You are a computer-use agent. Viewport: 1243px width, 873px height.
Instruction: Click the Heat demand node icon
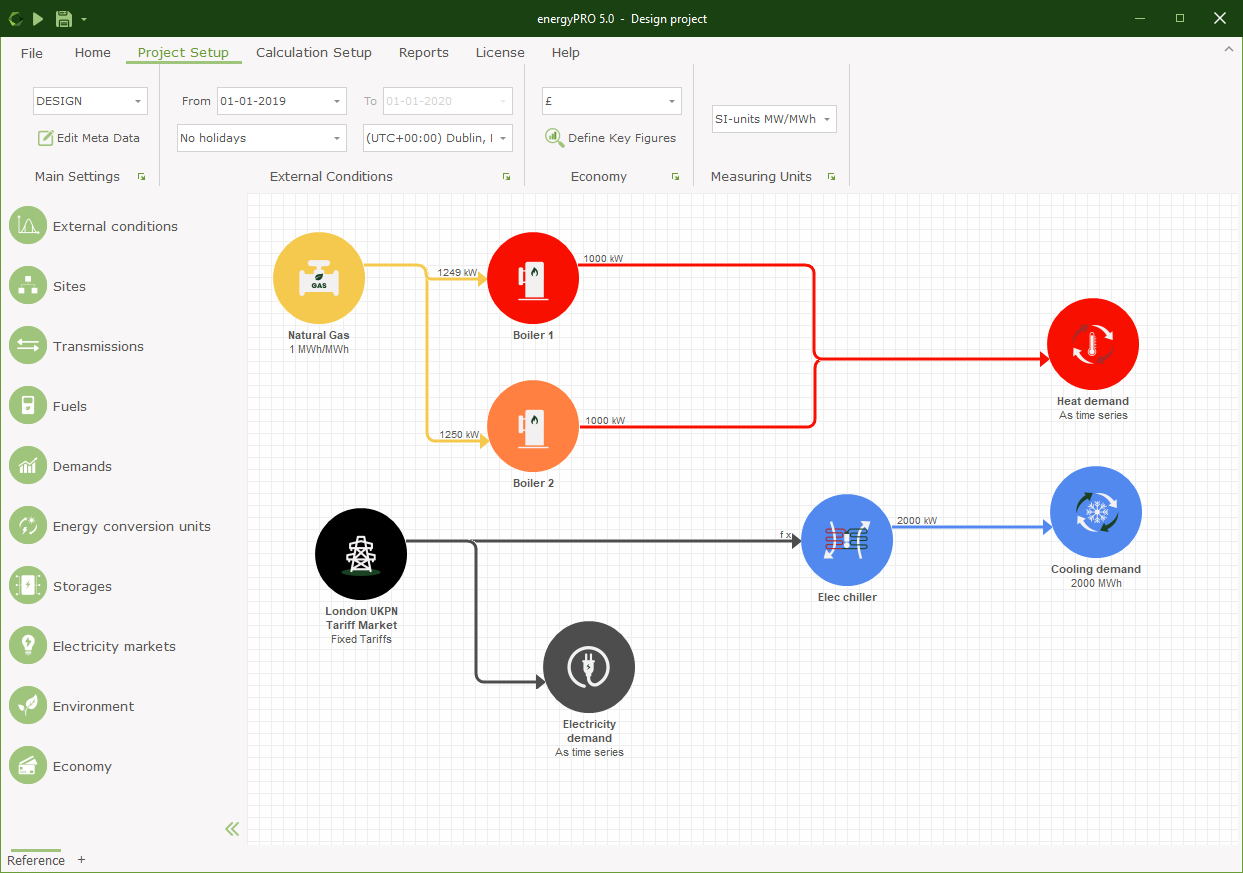(x=1092, y=344)
